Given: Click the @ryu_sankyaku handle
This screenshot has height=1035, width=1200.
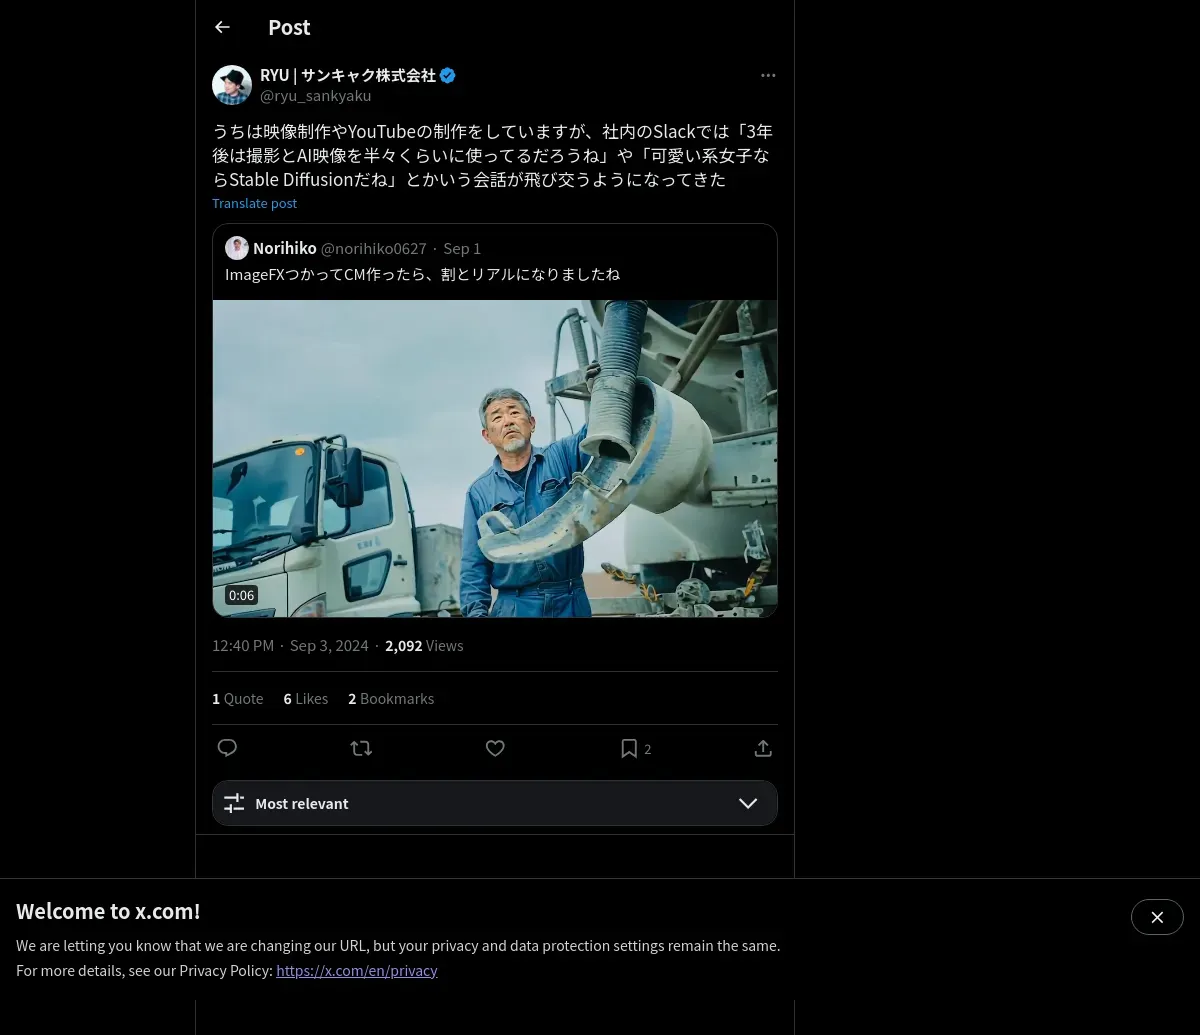Looking at the screenshot, I should click(x=315, y=96).
